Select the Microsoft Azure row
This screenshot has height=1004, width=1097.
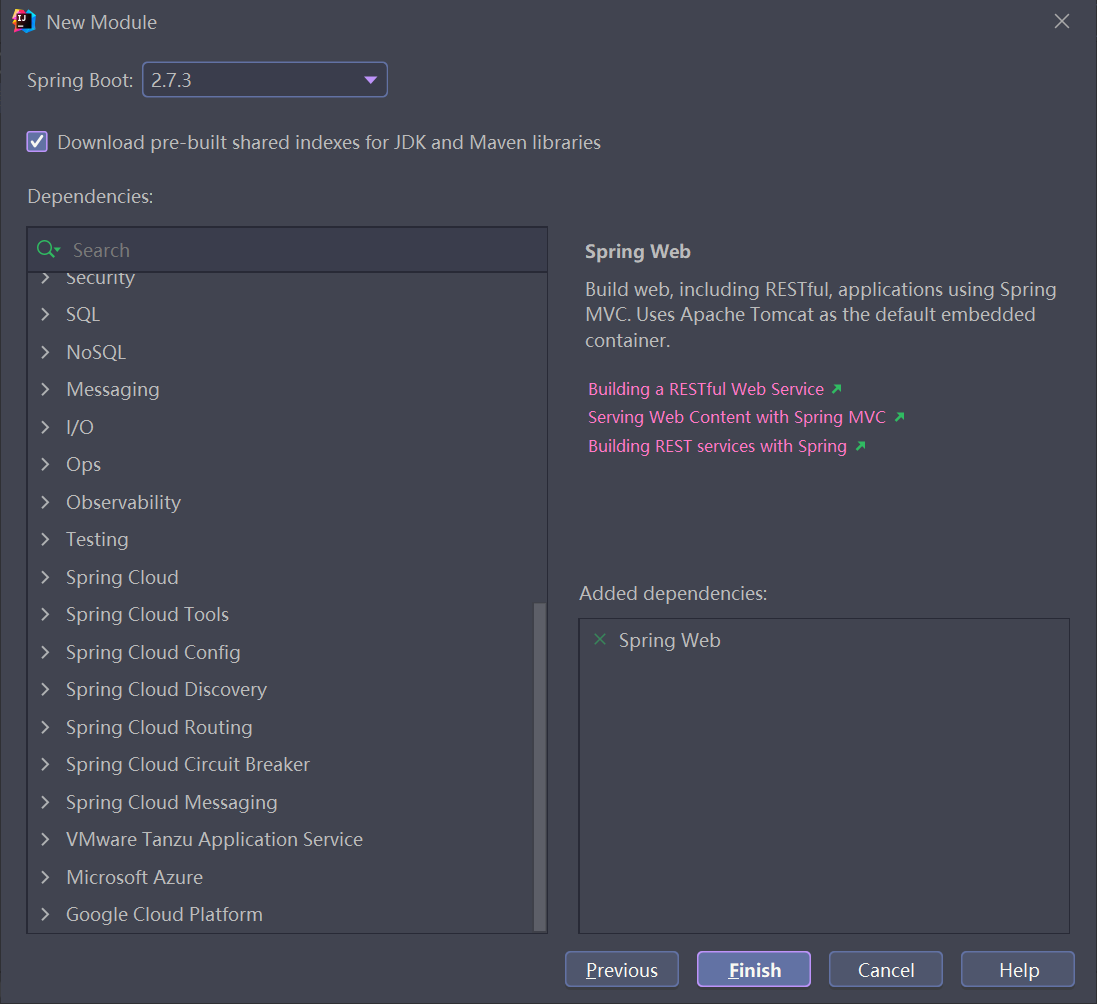coord(281,877)
